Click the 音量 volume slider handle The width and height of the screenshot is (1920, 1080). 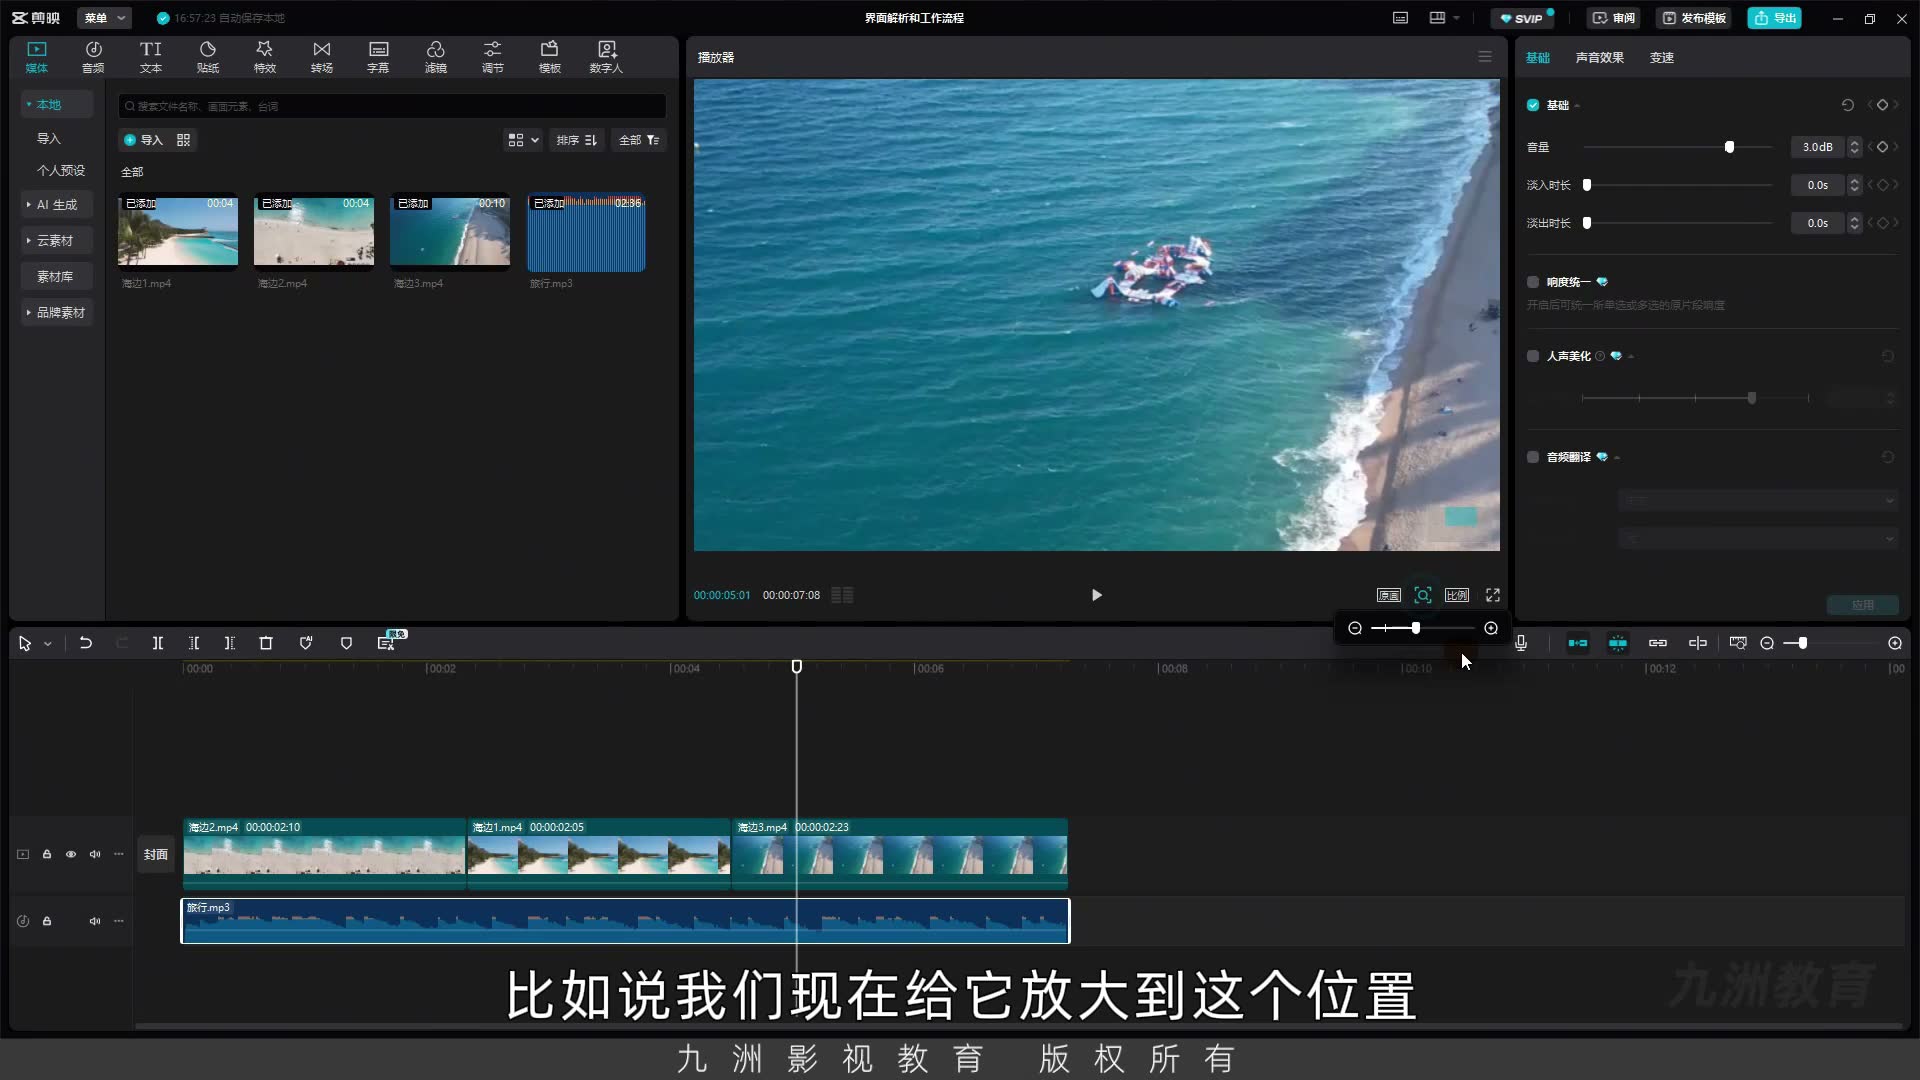[1729, 147]
